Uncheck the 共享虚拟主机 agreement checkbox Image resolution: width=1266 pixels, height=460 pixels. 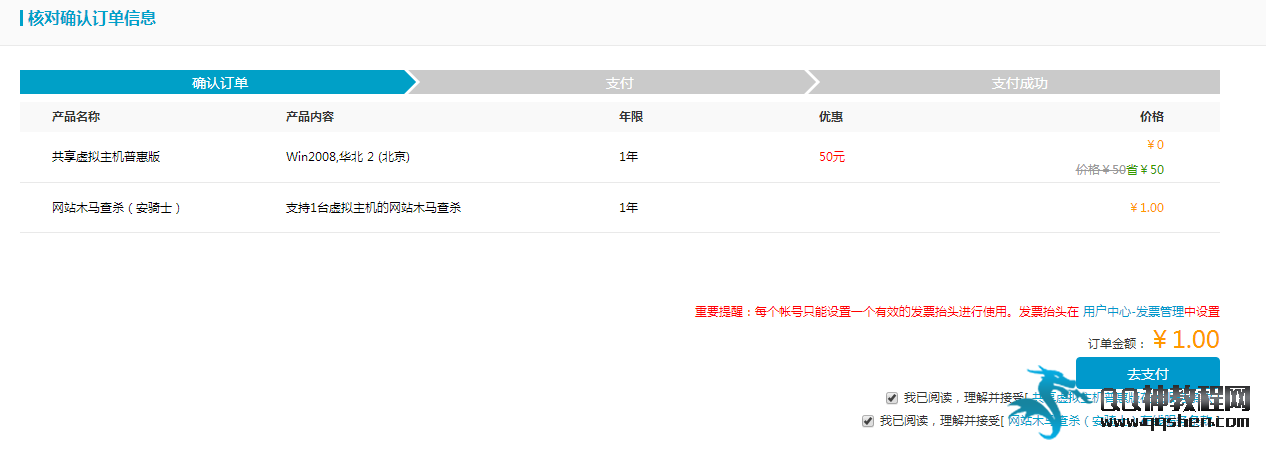892,398
